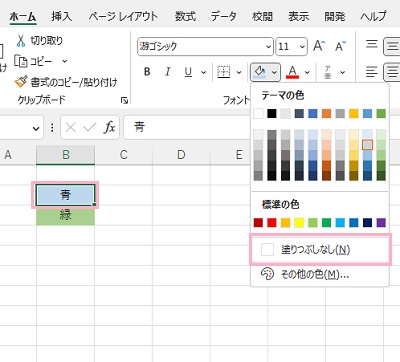Image resolution: width=400 pixels, height=362 pixels.
Task: Click the Increase Font Size icon
Action: pyautogui.click(x=319, y=46)
